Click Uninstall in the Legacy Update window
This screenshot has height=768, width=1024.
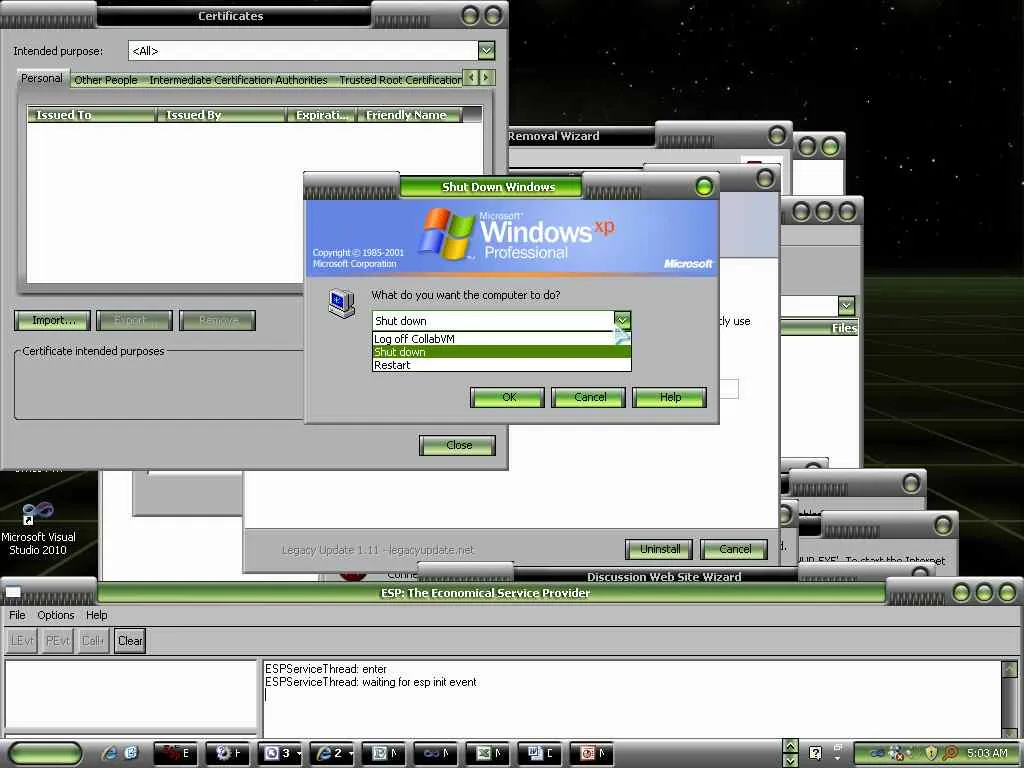[x=660, y=549]
